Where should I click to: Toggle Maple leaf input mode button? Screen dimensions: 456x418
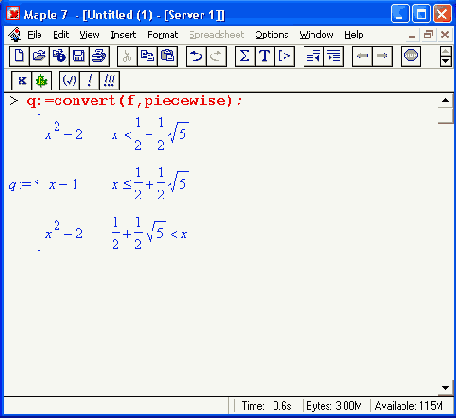[42, 80]
